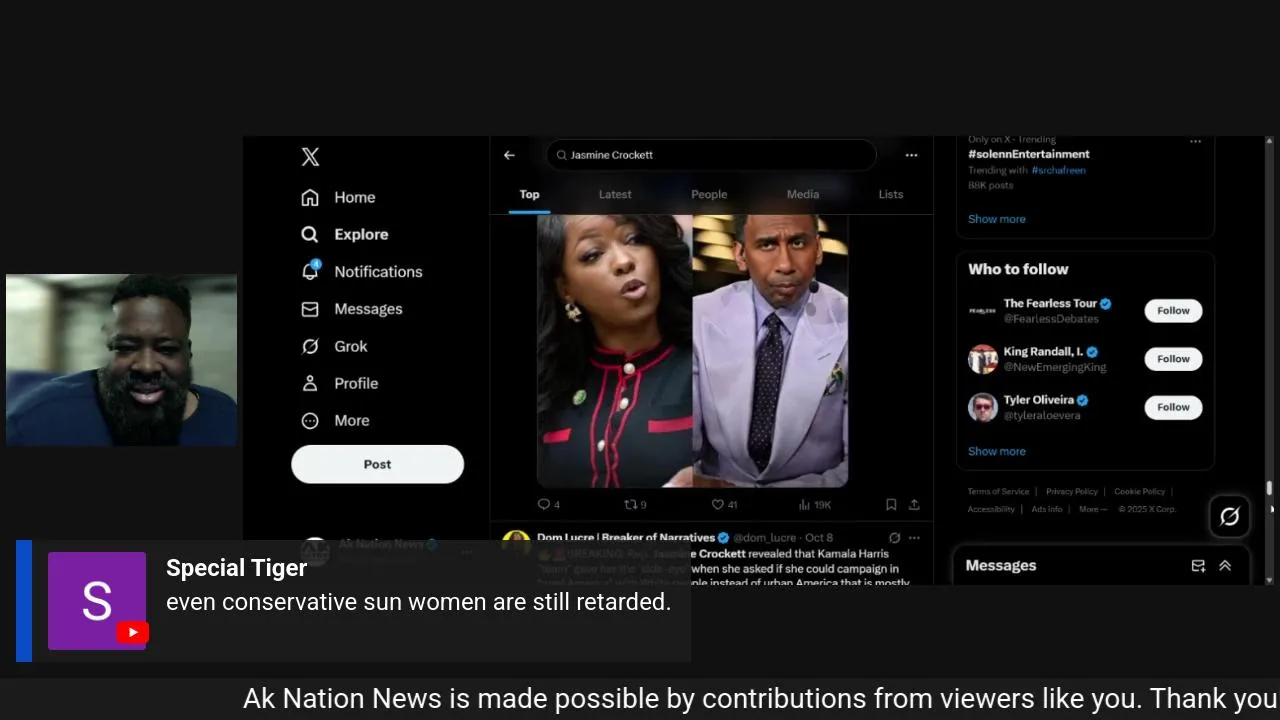Open the Messages envelope icon
This screenshot has width=1280, height=720.
pos(310,309)
